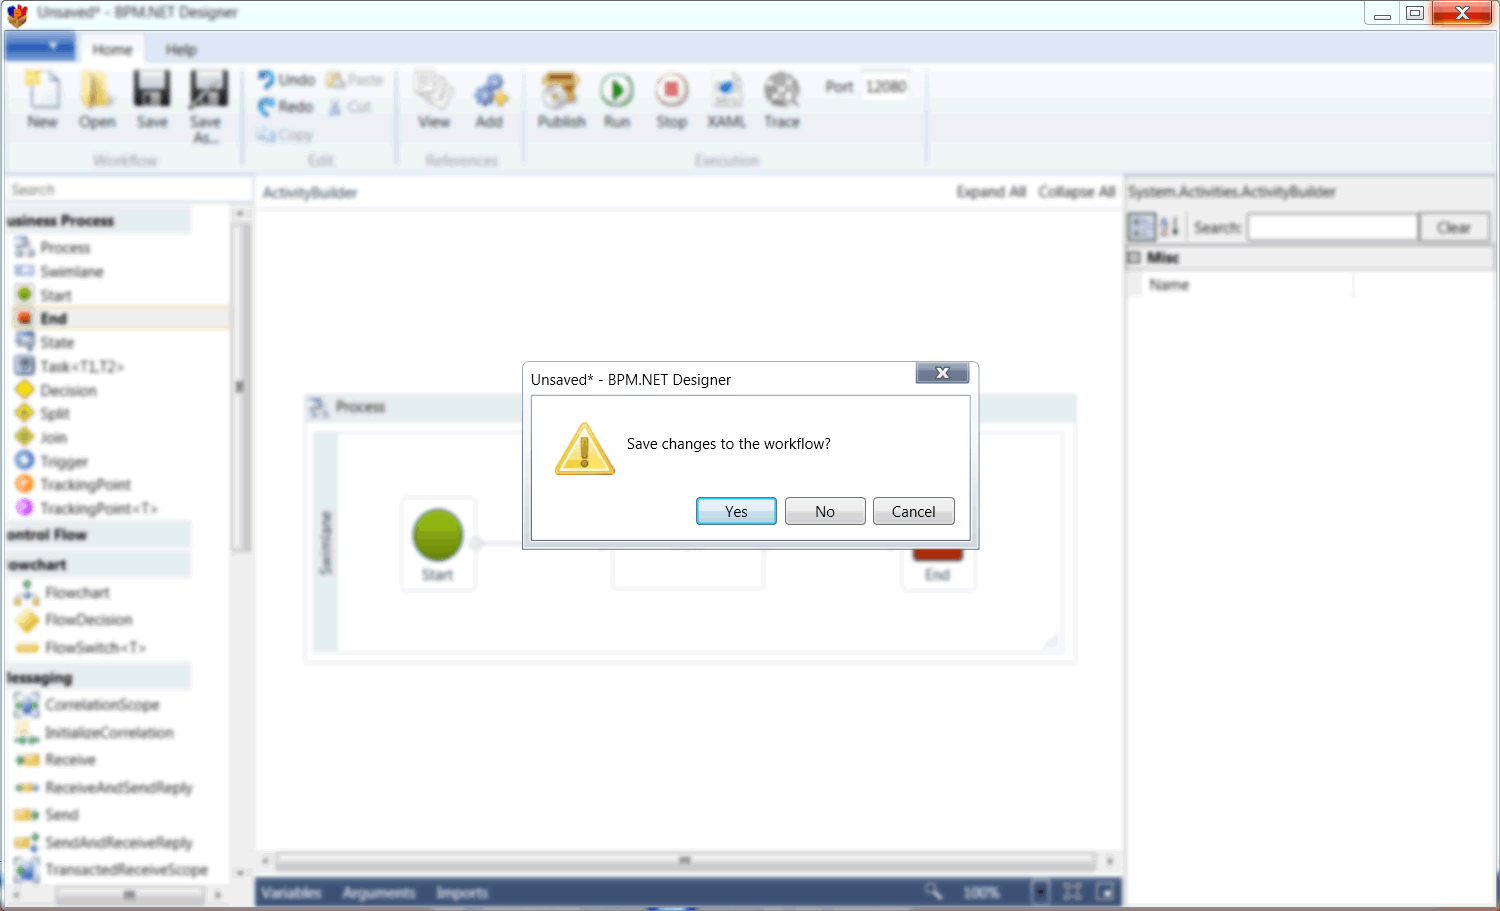Collapse the Misc property category
Image resolution: width=1500 pixels, height=911 pixels.
click(x=1134, y=258)
